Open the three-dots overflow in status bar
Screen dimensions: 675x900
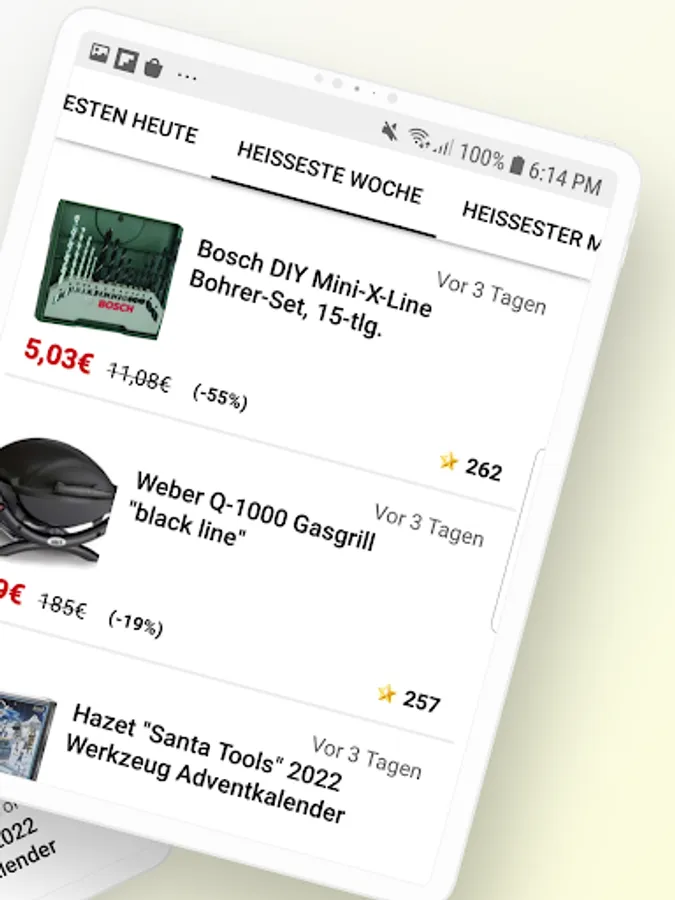(187, 76)
